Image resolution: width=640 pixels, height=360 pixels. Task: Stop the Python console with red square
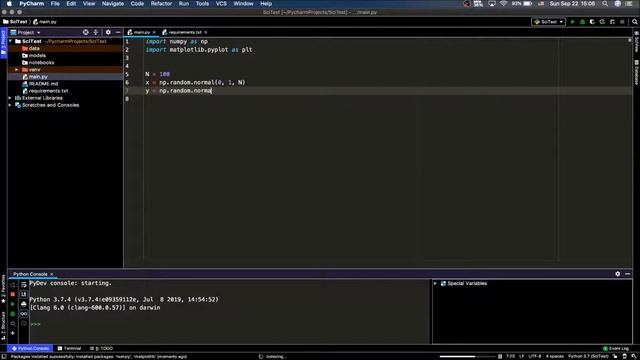click(13, 294)
